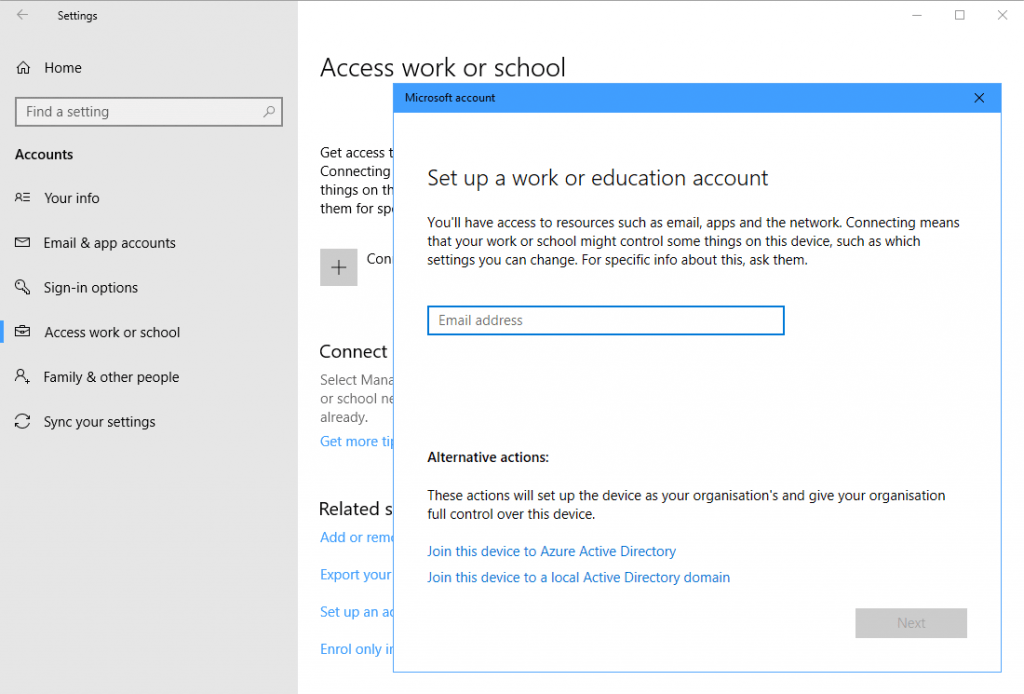Click the Your info person icon

pyautogui.click(x=23, y=198)
